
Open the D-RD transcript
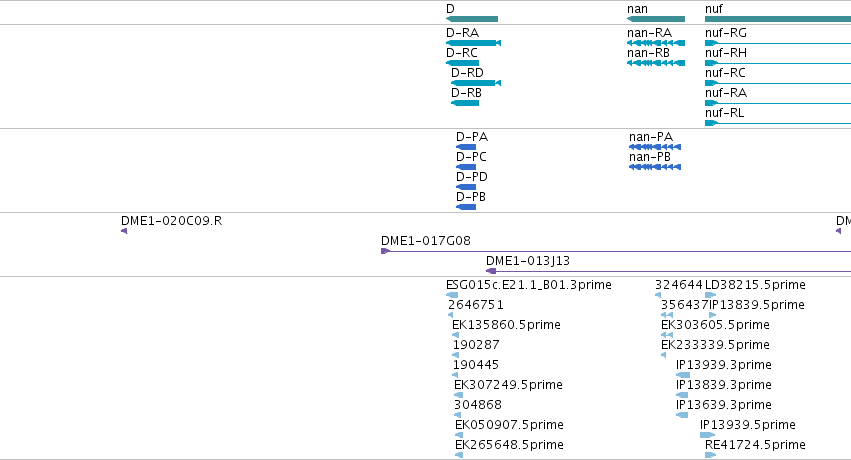pos(476,83)
